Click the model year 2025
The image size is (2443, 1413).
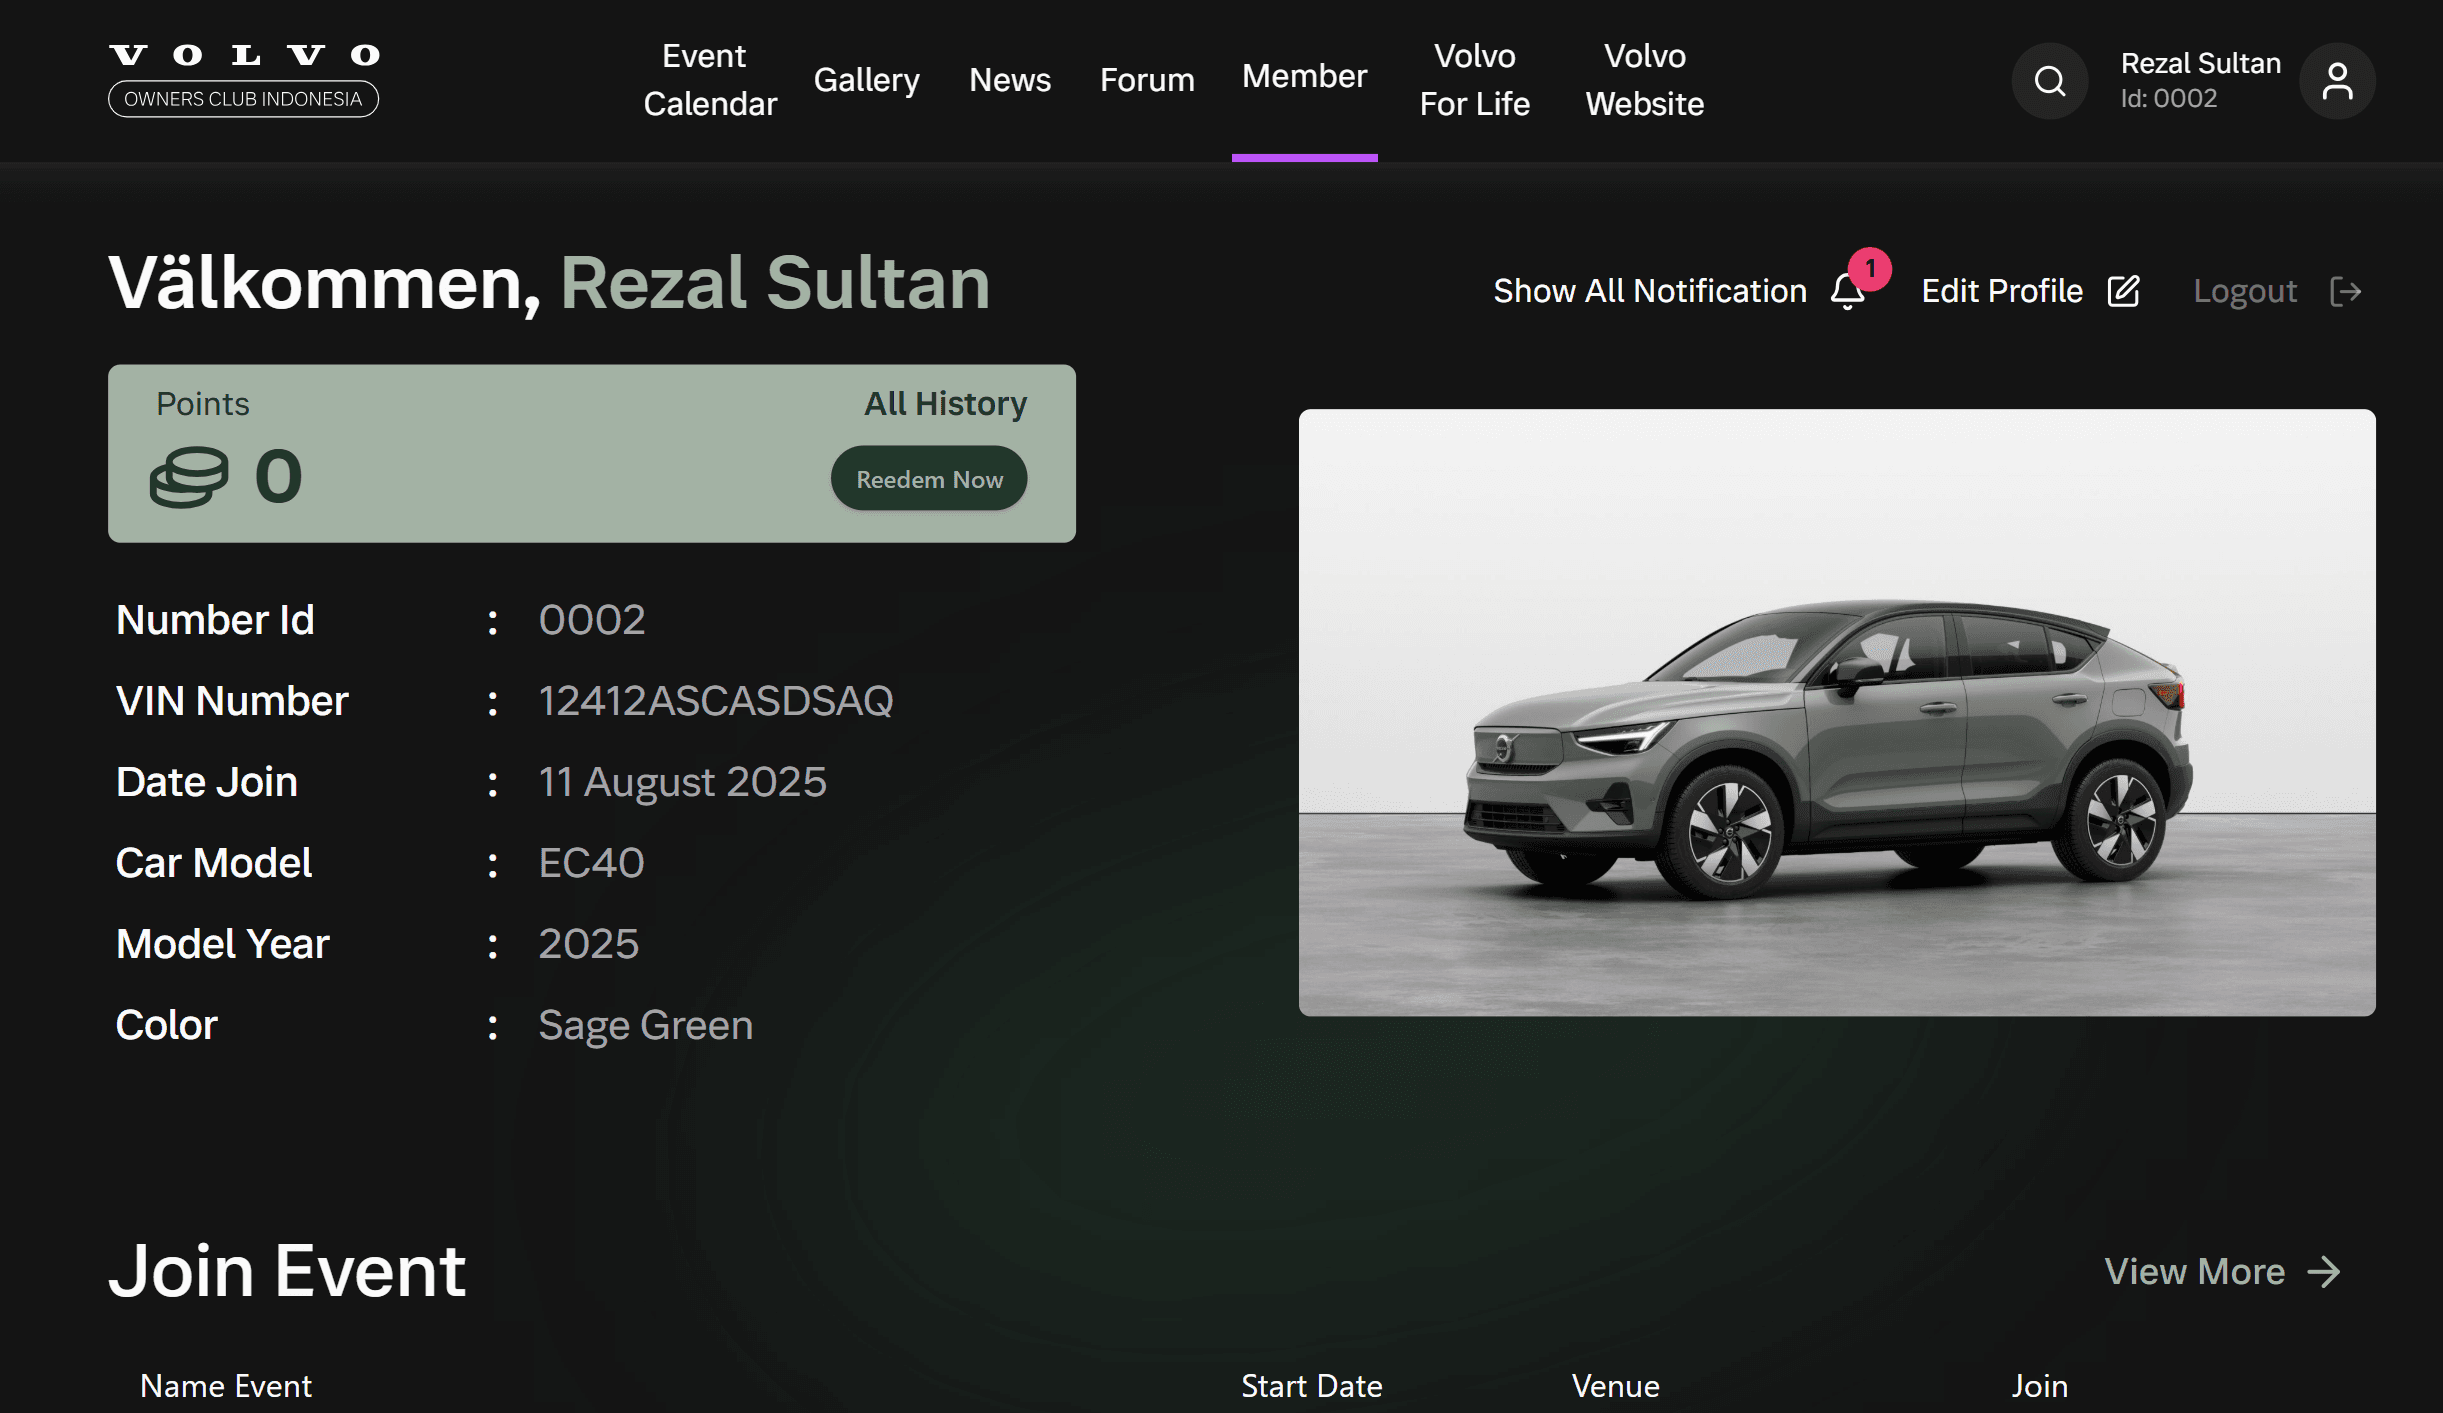(x=588, y=944)
